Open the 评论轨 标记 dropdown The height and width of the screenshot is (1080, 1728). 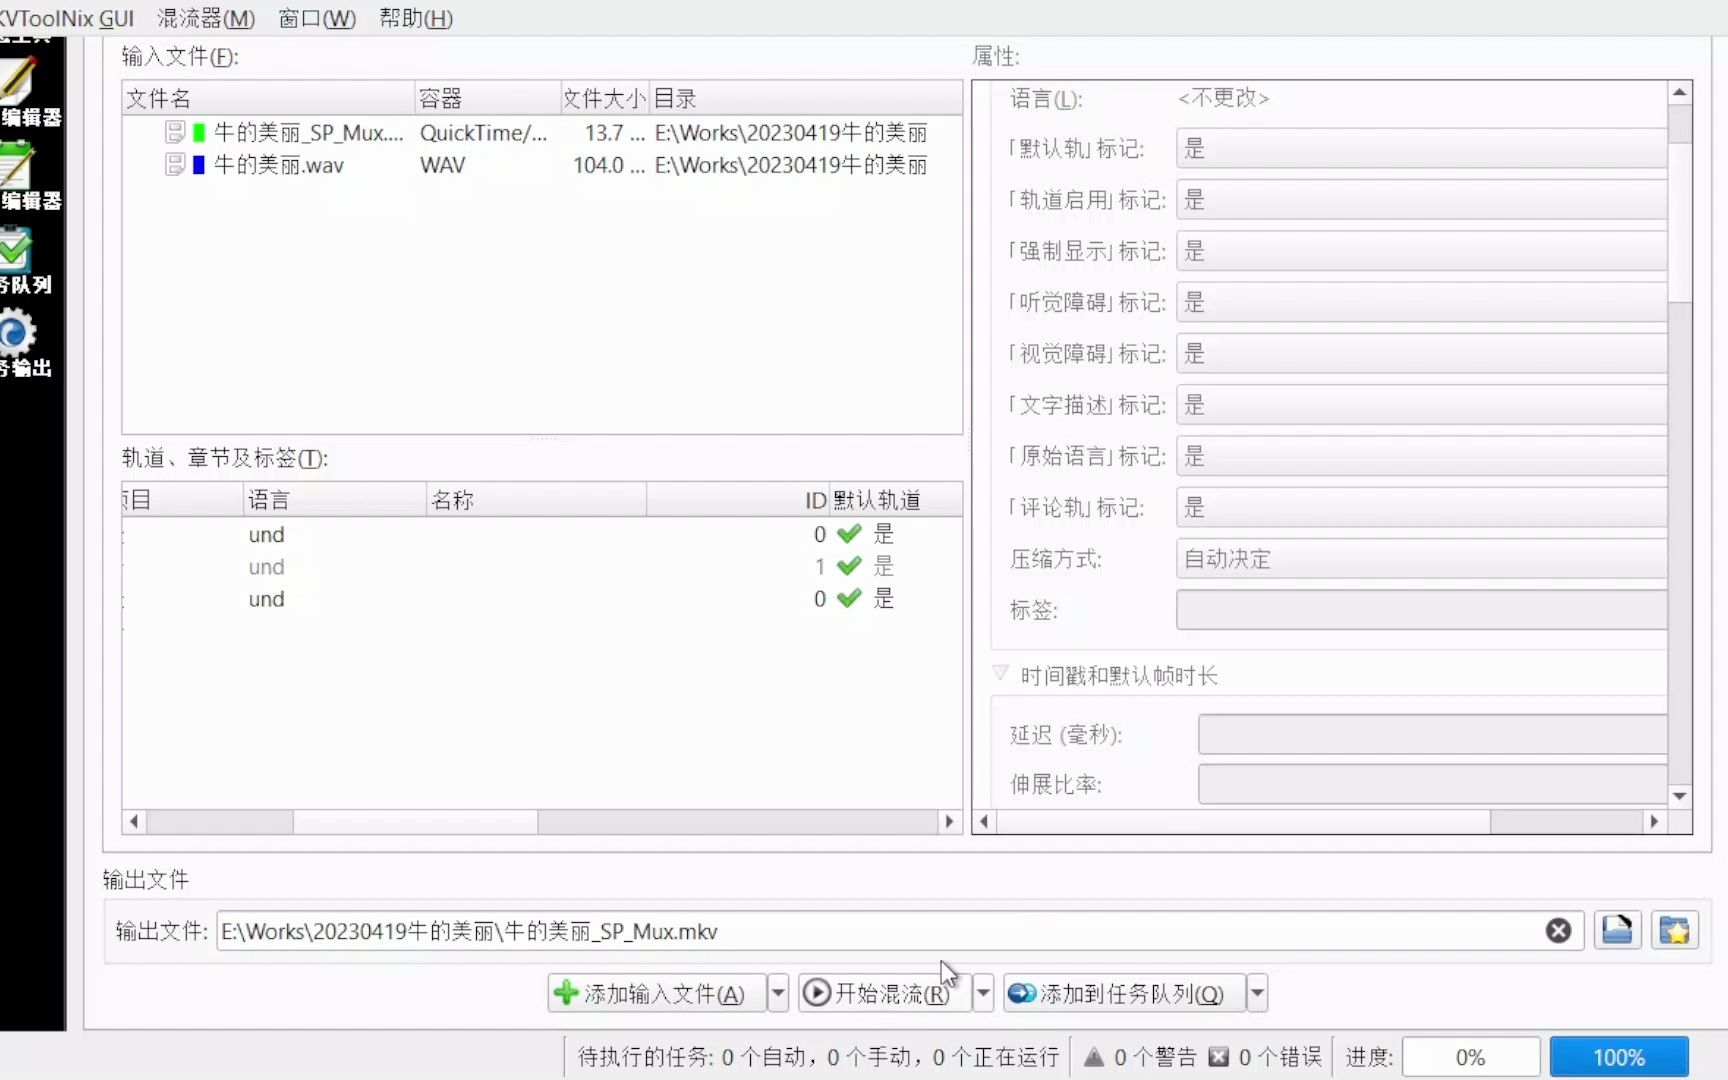tap(1421, 508)
